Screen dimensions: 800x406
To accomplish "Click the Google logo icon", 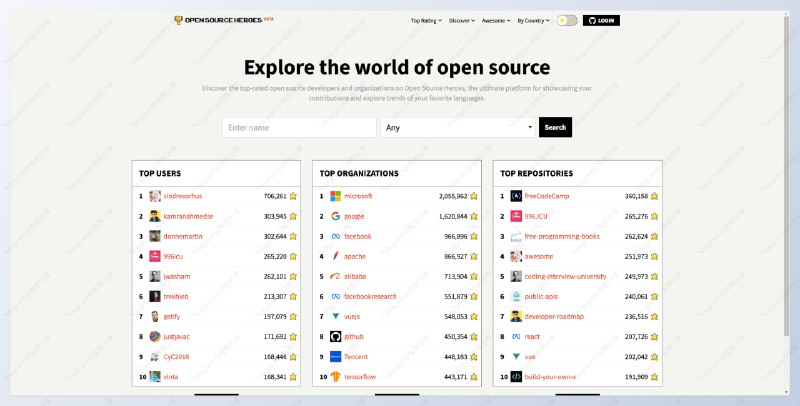I will 336,216.
